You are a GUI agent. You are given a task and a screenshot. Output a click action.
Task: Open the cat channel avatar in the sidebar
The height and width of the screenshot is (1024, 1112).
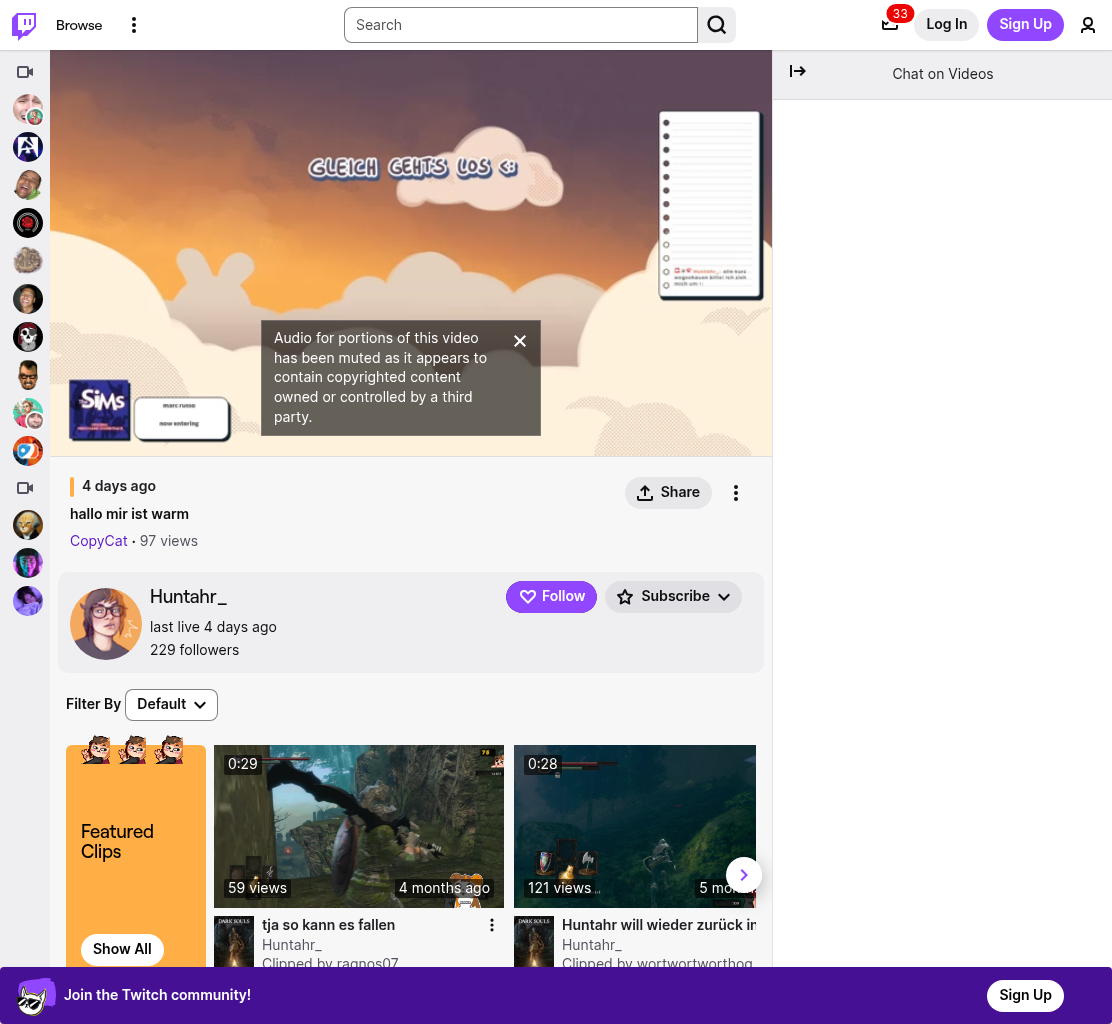point(28,525)
